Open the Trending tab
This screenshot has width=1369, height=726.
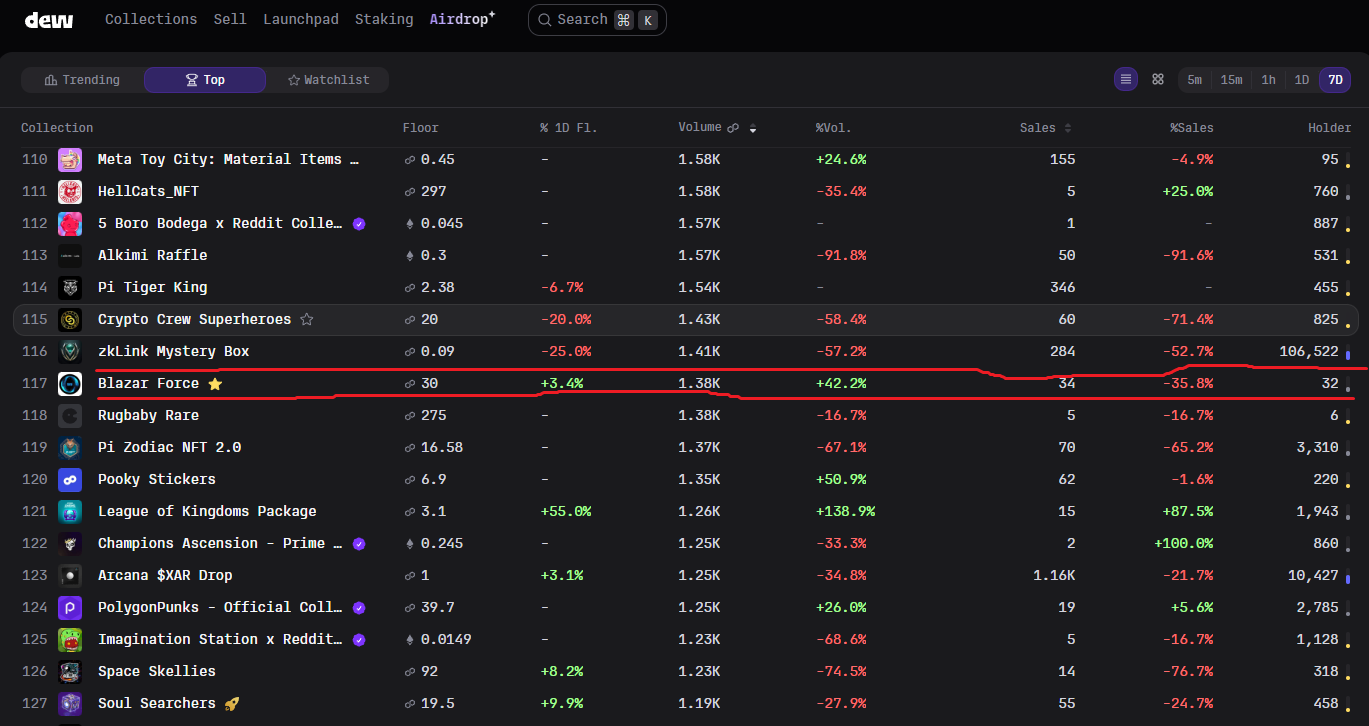[x=83, y=80]
